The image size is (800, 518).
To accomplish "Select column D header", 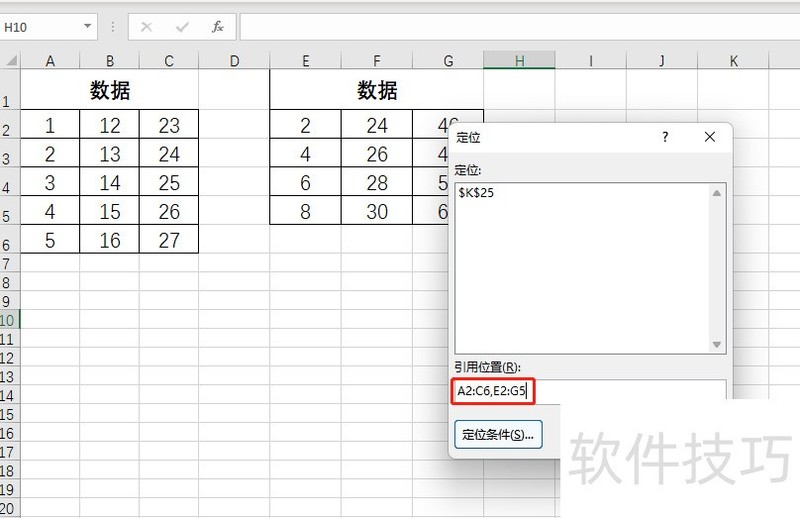I will point(234,61).
